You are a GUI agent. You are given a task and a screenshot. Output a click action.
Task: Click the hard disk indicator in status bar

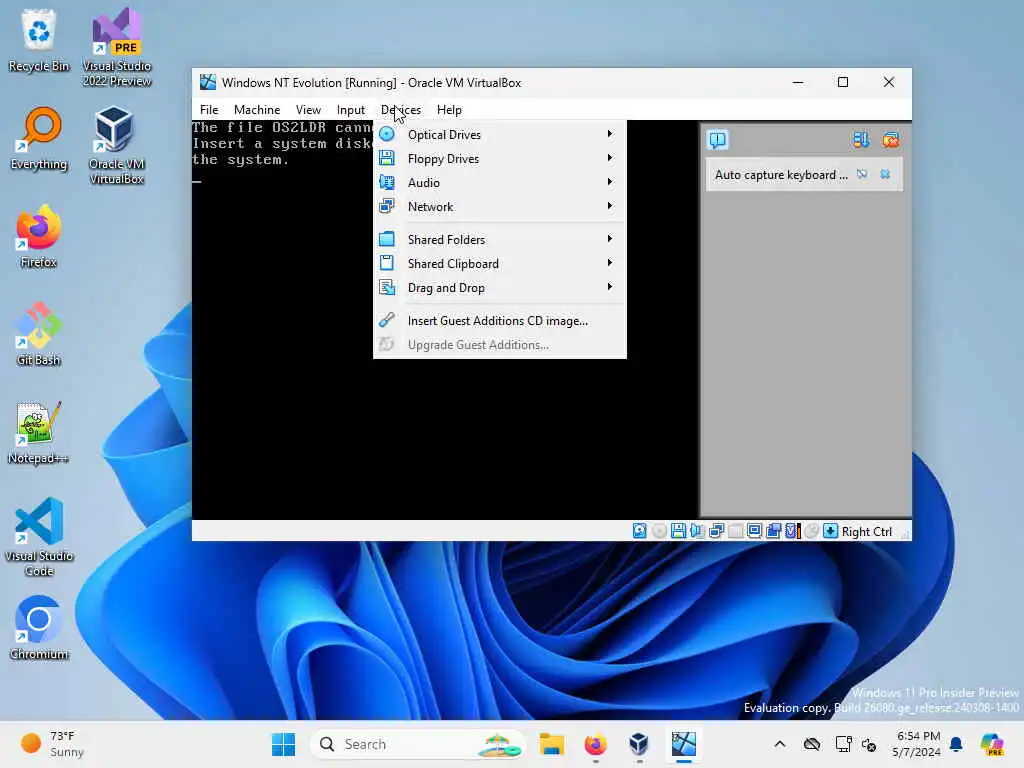(639, 531)
